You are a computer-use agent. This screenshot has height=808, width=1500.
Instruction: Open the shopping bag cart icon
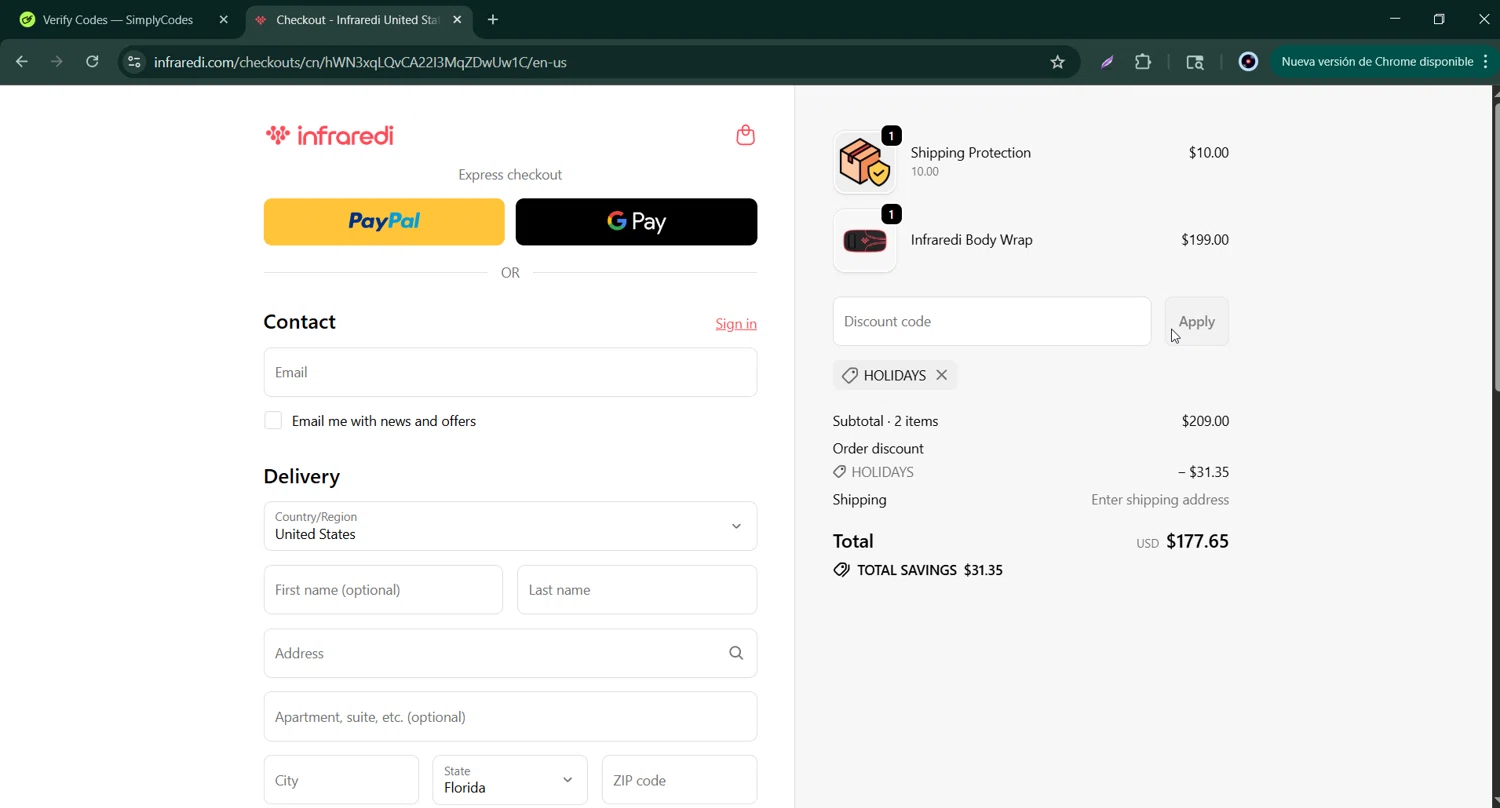coord(745,135)
